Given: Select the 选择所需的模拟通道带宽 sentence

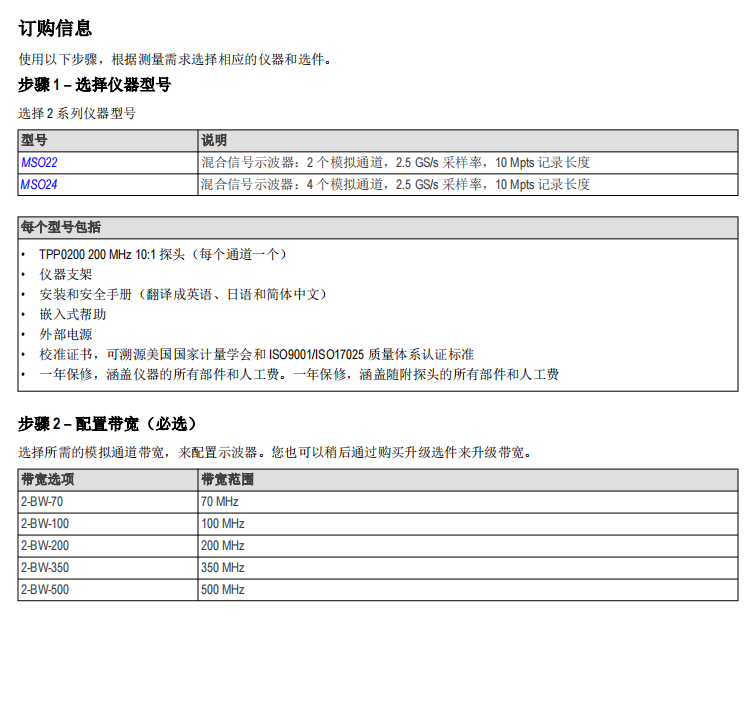Looking at the screenshot, I should [275, 452].
